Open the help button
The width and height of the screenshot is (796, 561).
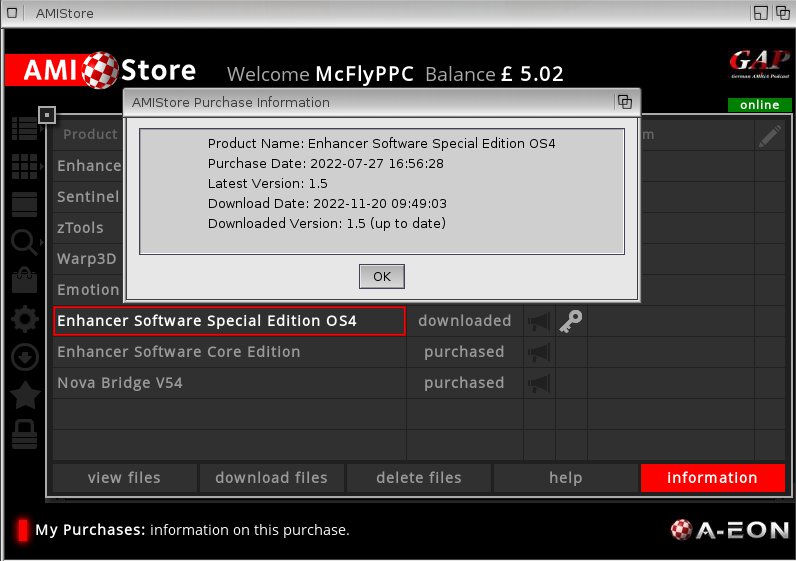pos(566,478)
